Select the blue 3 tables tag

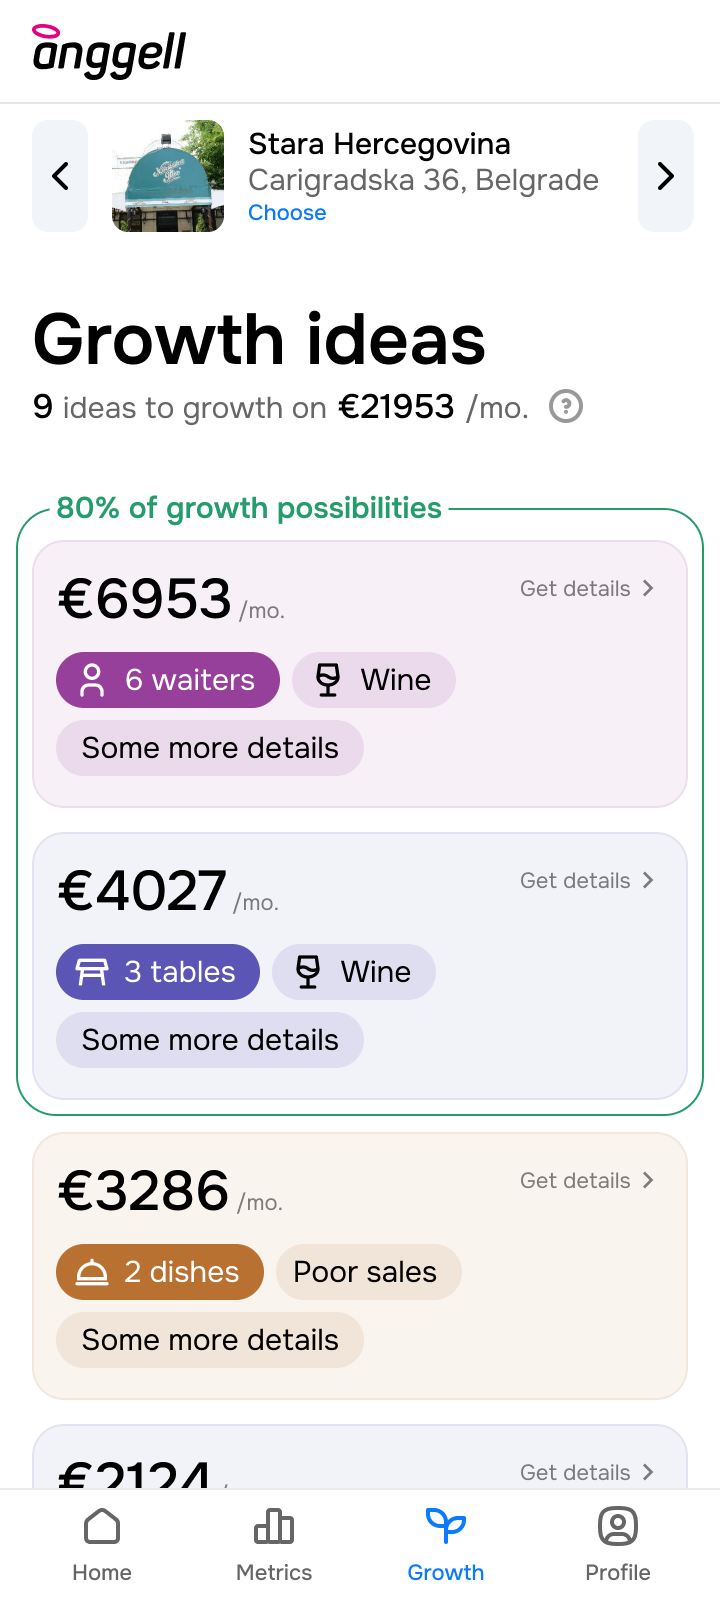point(158,972)
